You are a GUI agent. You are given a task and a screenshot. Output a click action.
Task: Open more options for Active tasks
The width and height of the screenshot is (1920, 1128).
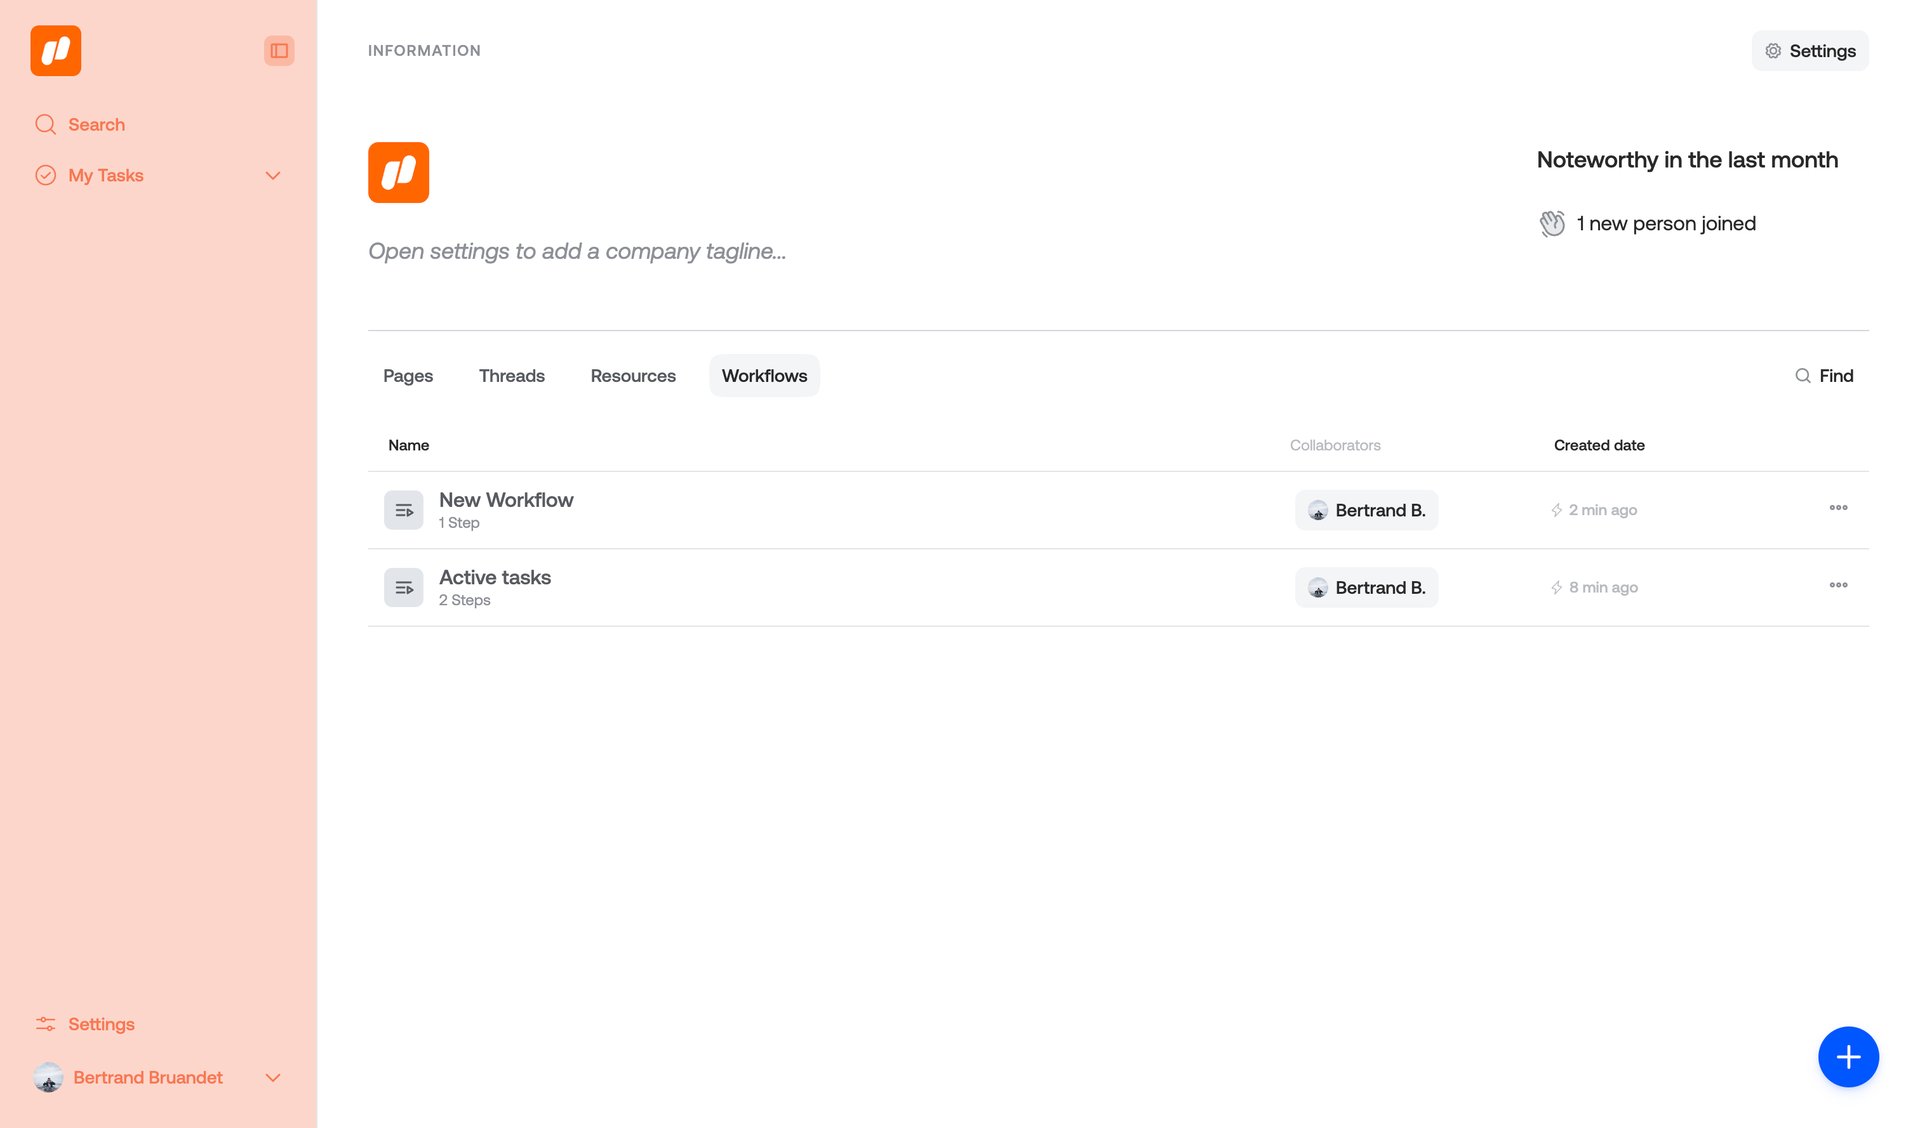click(x=1838, y=586)
